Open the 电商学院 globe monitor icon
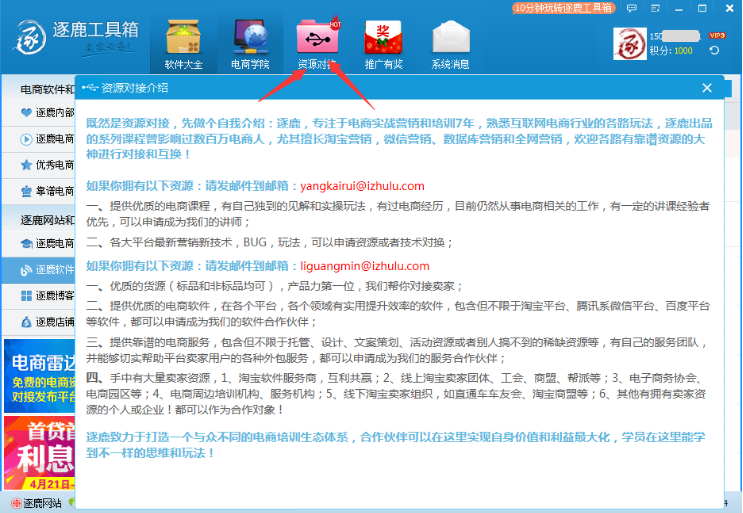This screenshot has width=743, height=513. click(x=250, y=37)
